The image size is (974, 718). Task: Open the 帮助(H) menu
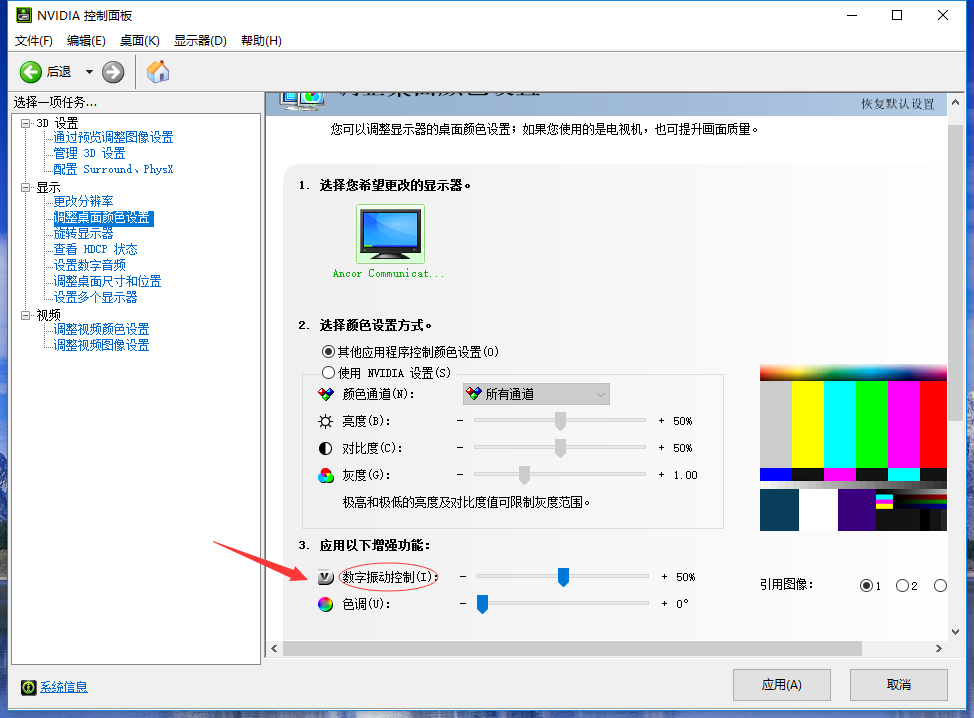pos(262,41)
